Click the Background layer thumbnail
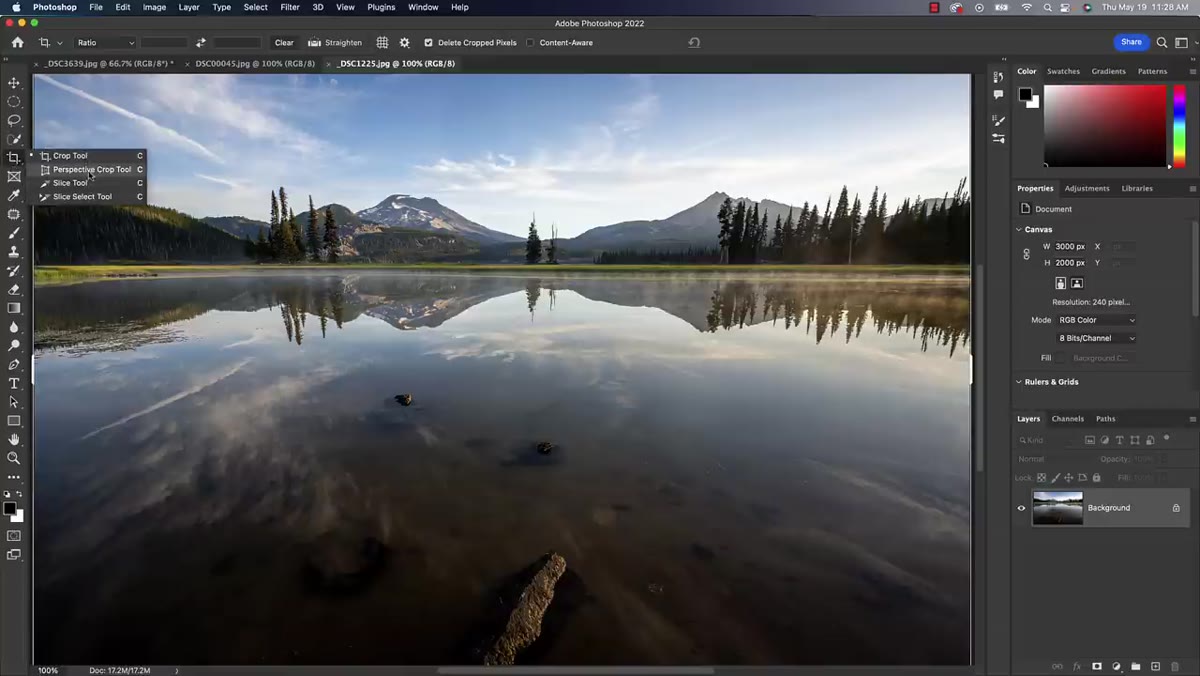This screenshot has width=1200, height=676. [1057, 508]
